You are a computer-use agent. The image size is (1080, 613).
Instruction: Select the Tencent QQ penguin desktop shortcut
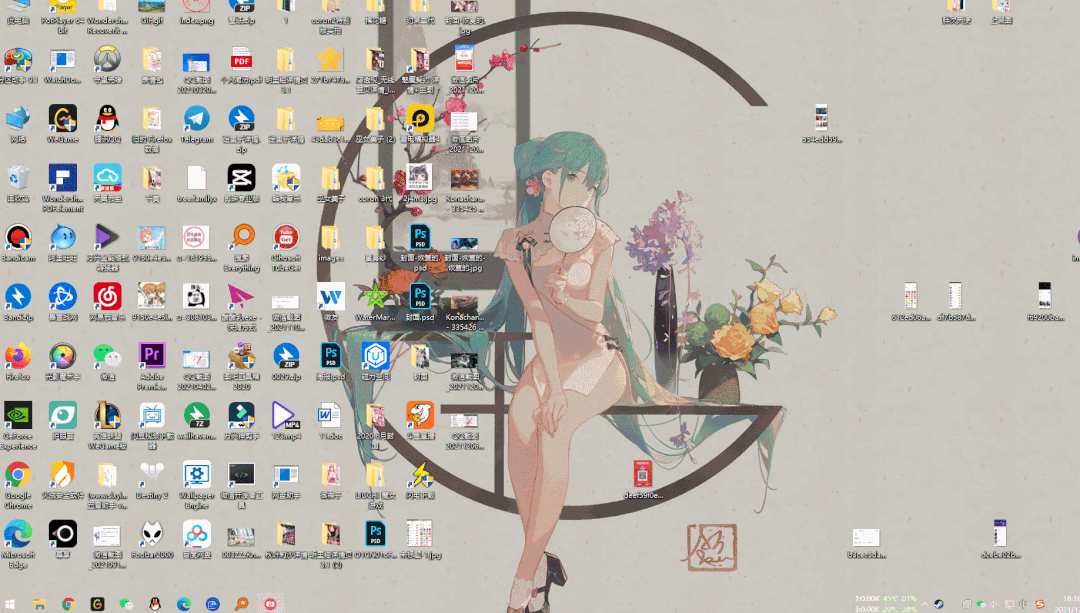click(107, 124)
